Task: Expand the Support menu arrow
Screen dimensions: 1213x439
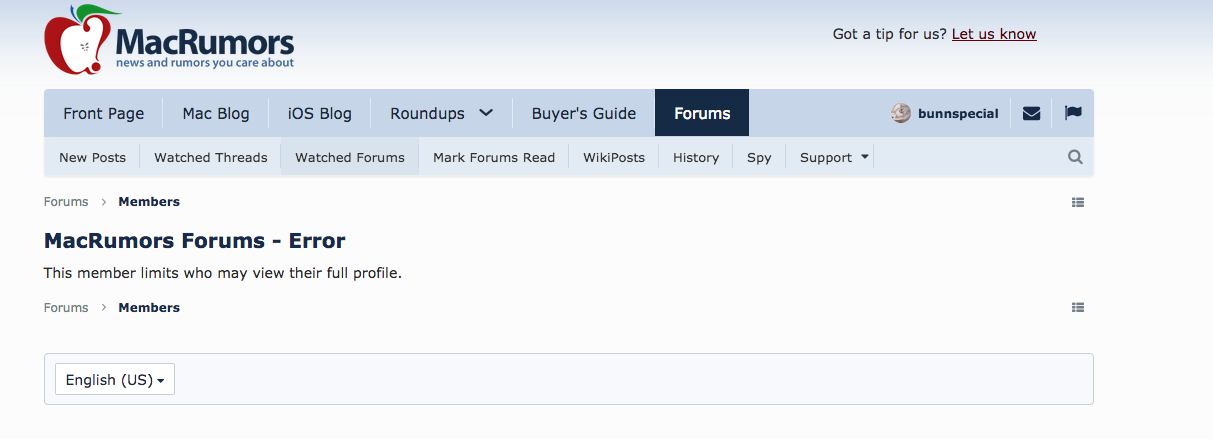Action: (865, 157)
